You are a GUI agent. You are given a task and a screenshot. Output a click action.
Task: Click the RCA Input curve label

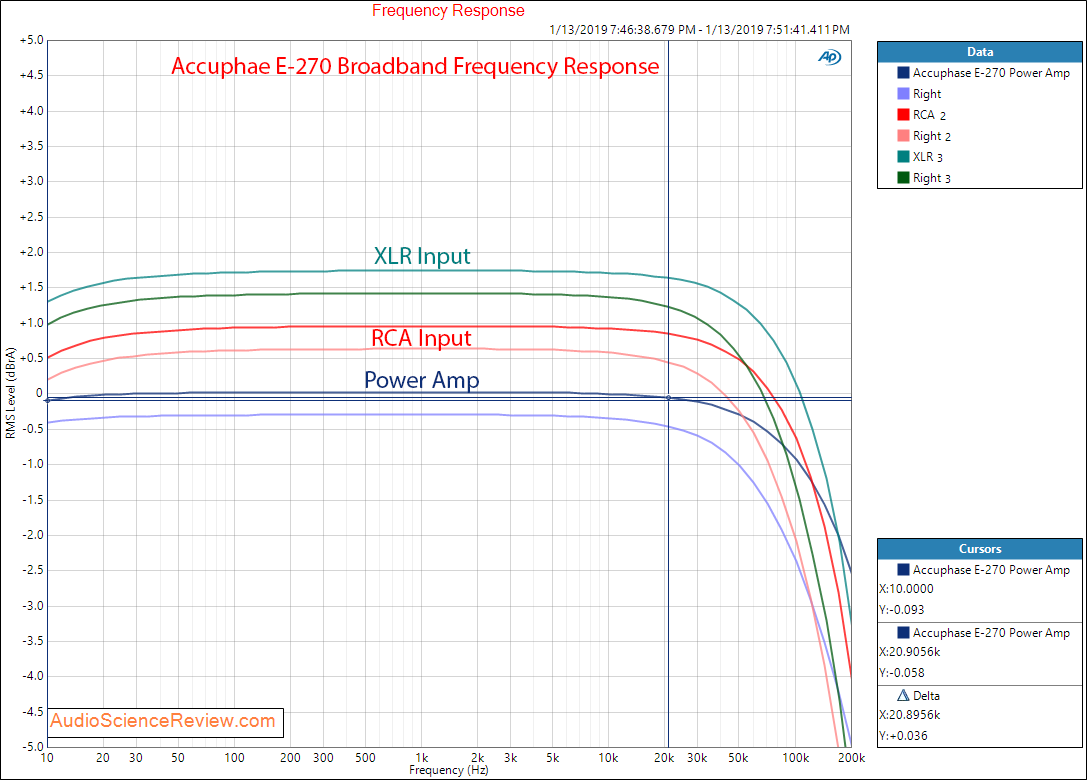[x=421, y=338]
